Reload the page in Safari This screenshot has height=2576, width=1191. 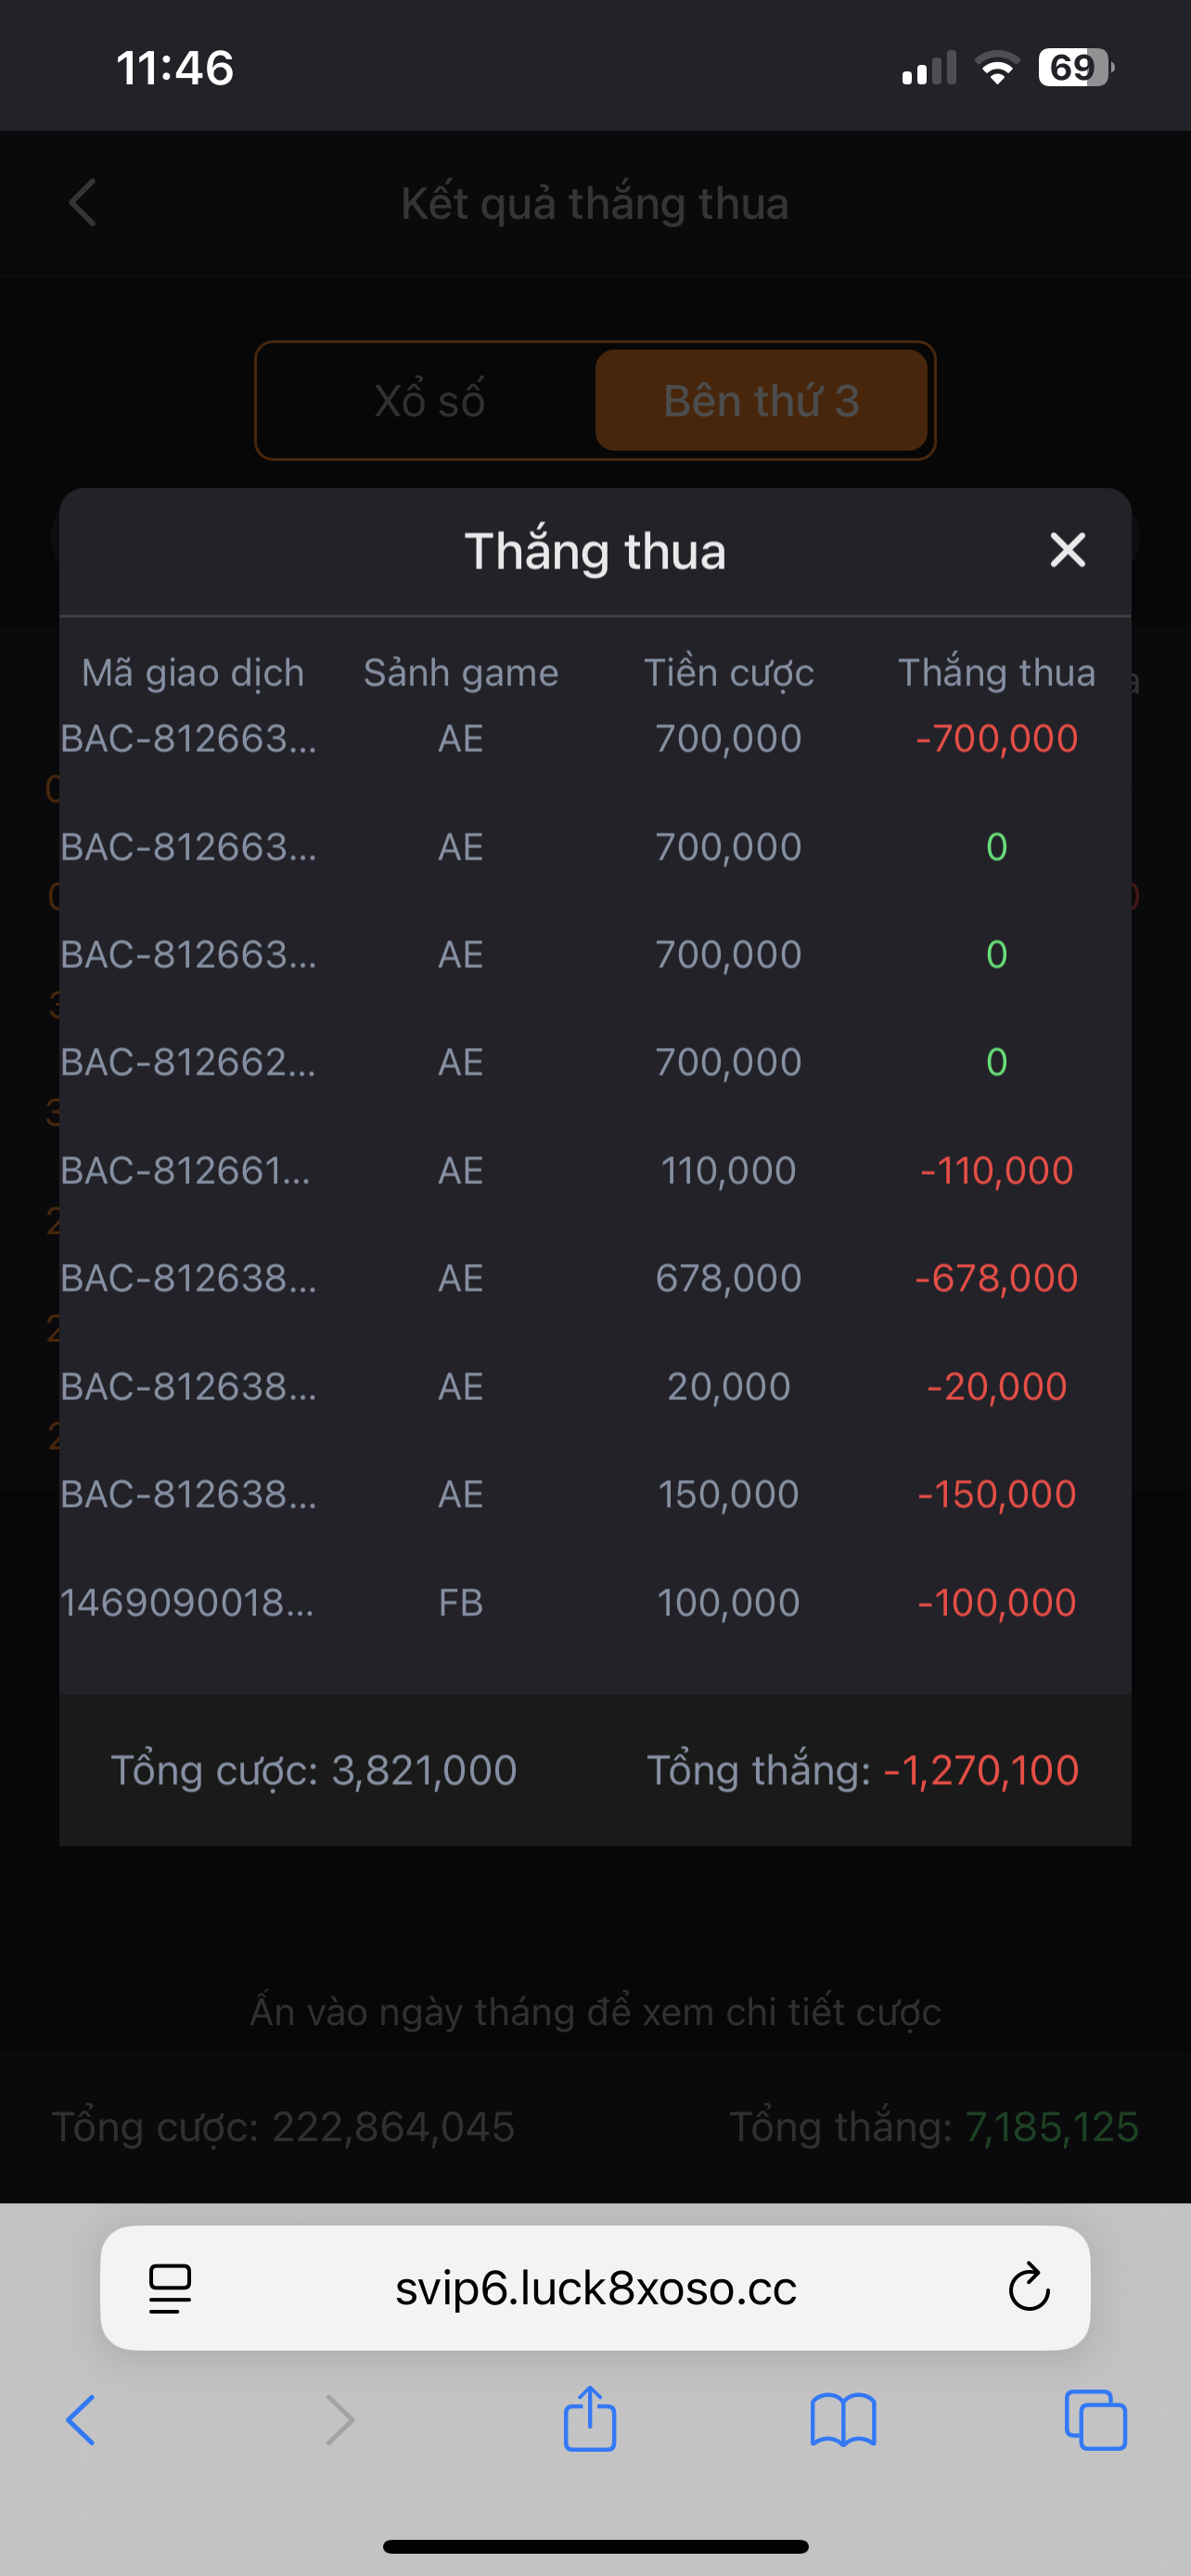1028,2288
